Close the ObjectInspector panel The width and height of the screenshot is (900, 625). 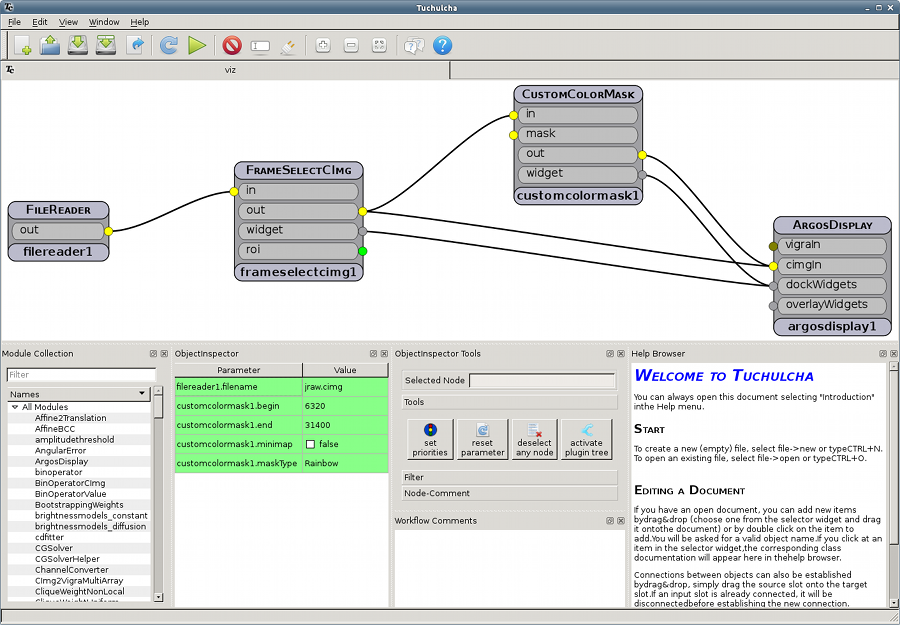click(384, 354)
